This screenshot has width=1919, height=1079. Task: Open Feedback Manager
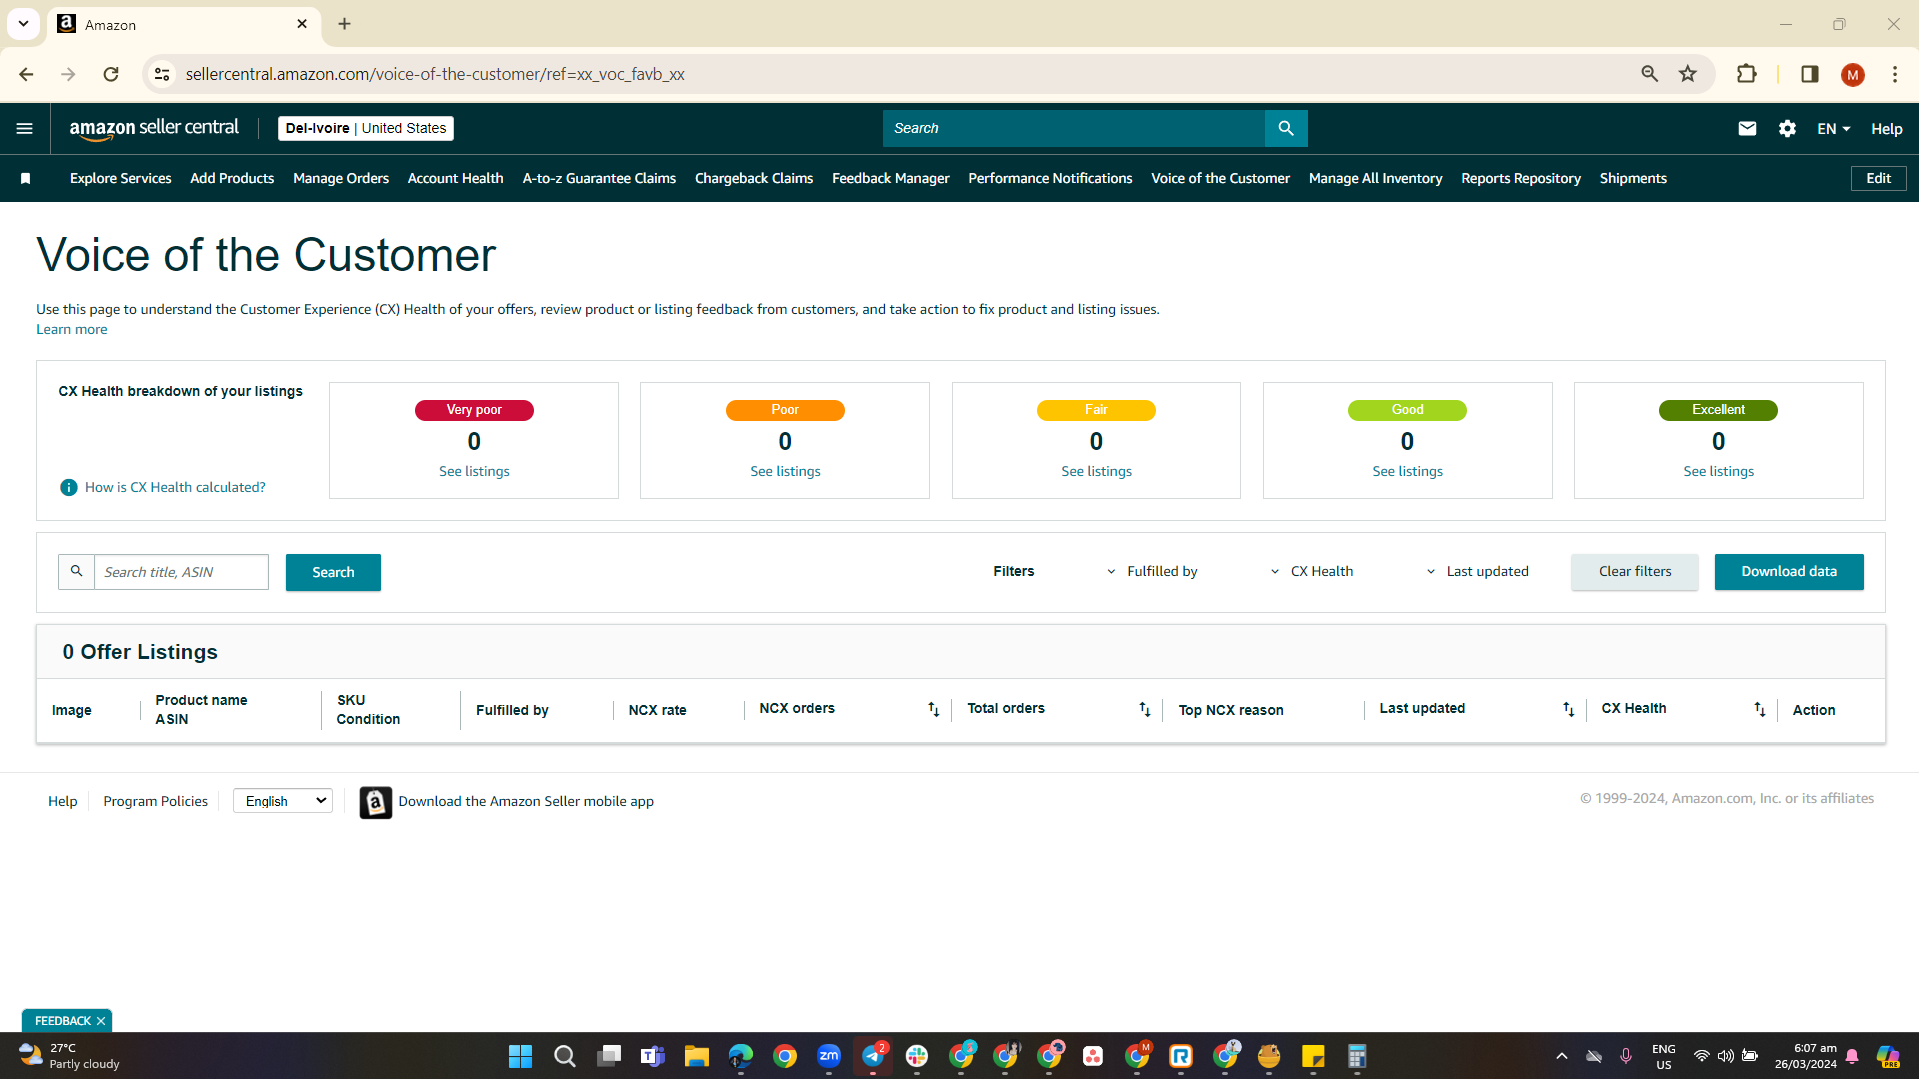(x=891, y=178)
